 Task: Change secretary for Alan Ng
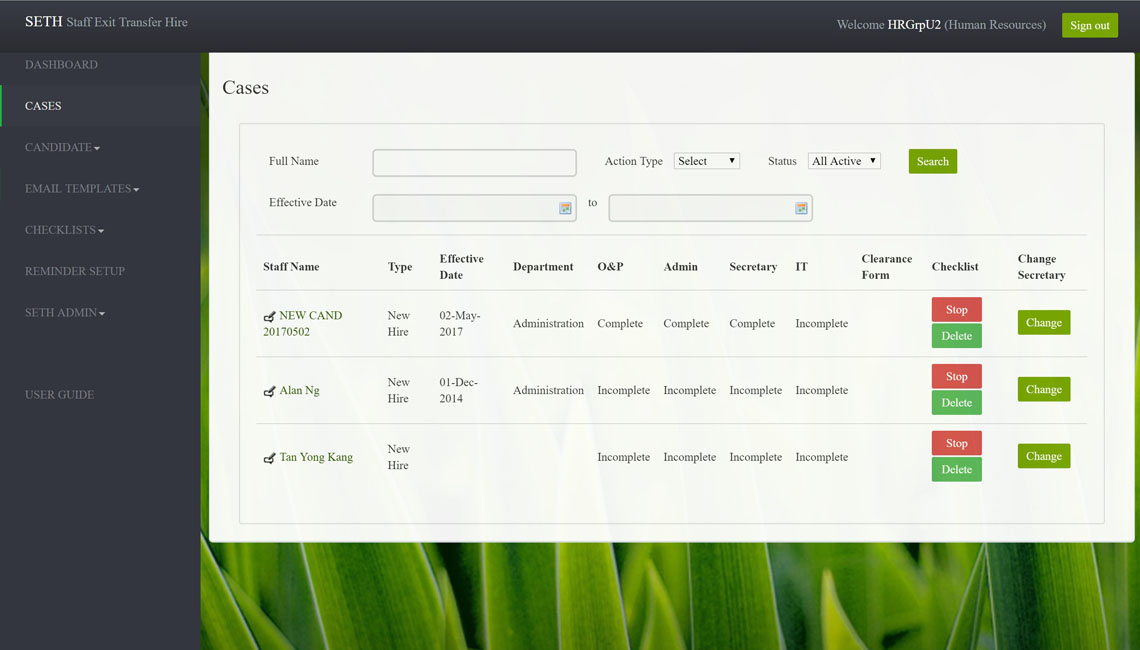pos(1044,390)
